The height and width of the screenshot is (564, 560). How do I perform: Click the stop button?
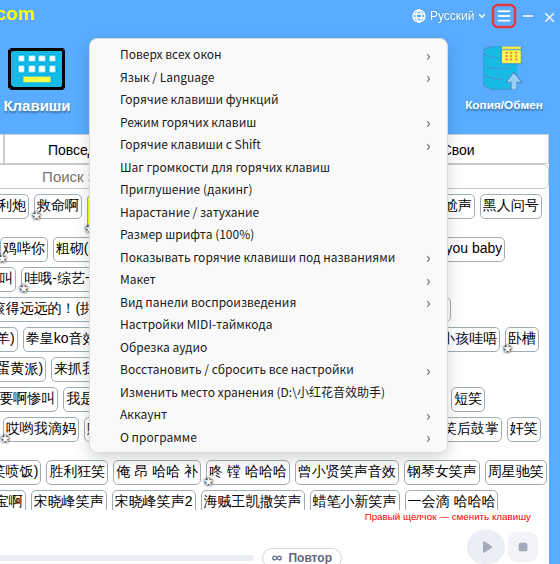coord(523,547)
